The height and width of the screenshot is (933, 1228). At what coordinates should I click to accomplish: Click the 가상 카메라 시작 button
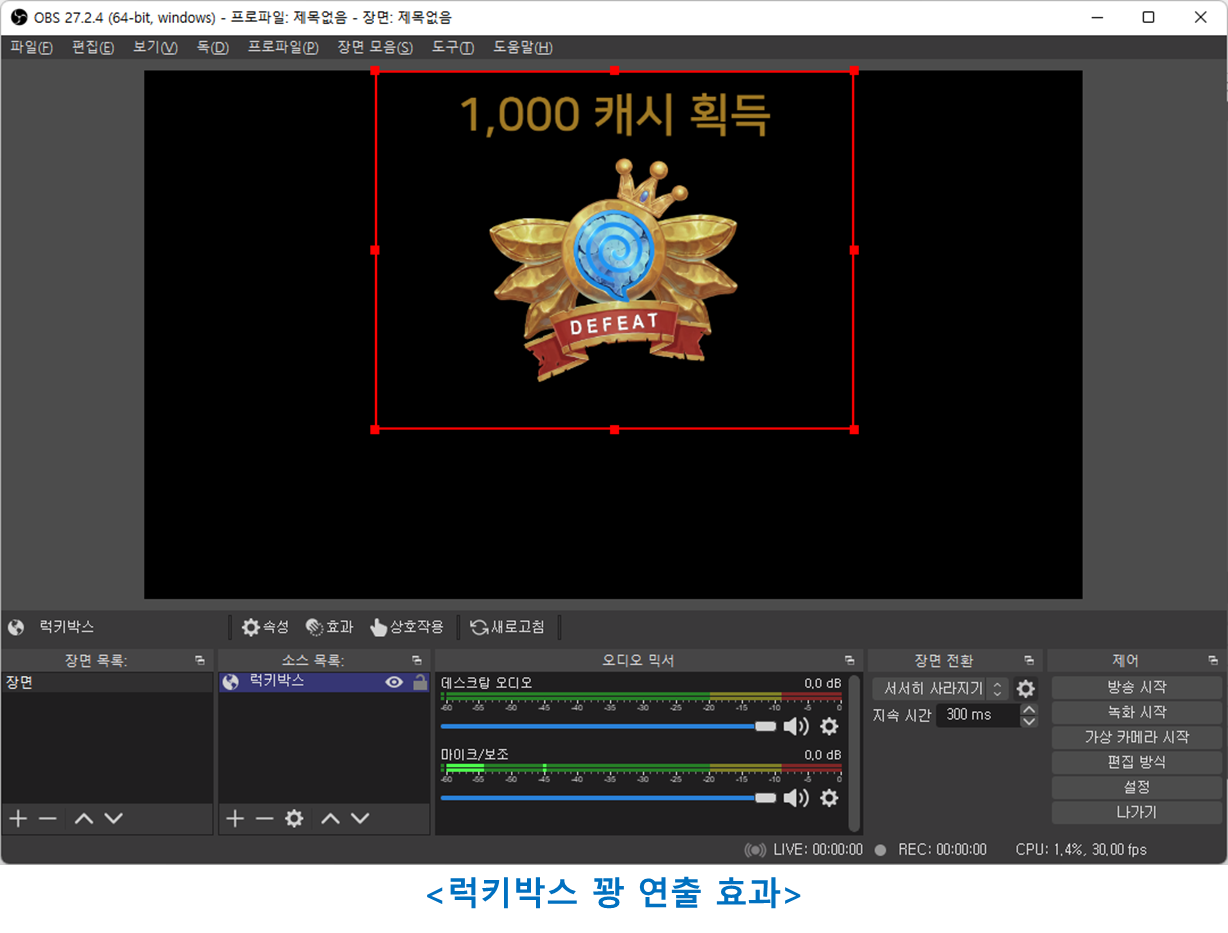click(1137, 738)
